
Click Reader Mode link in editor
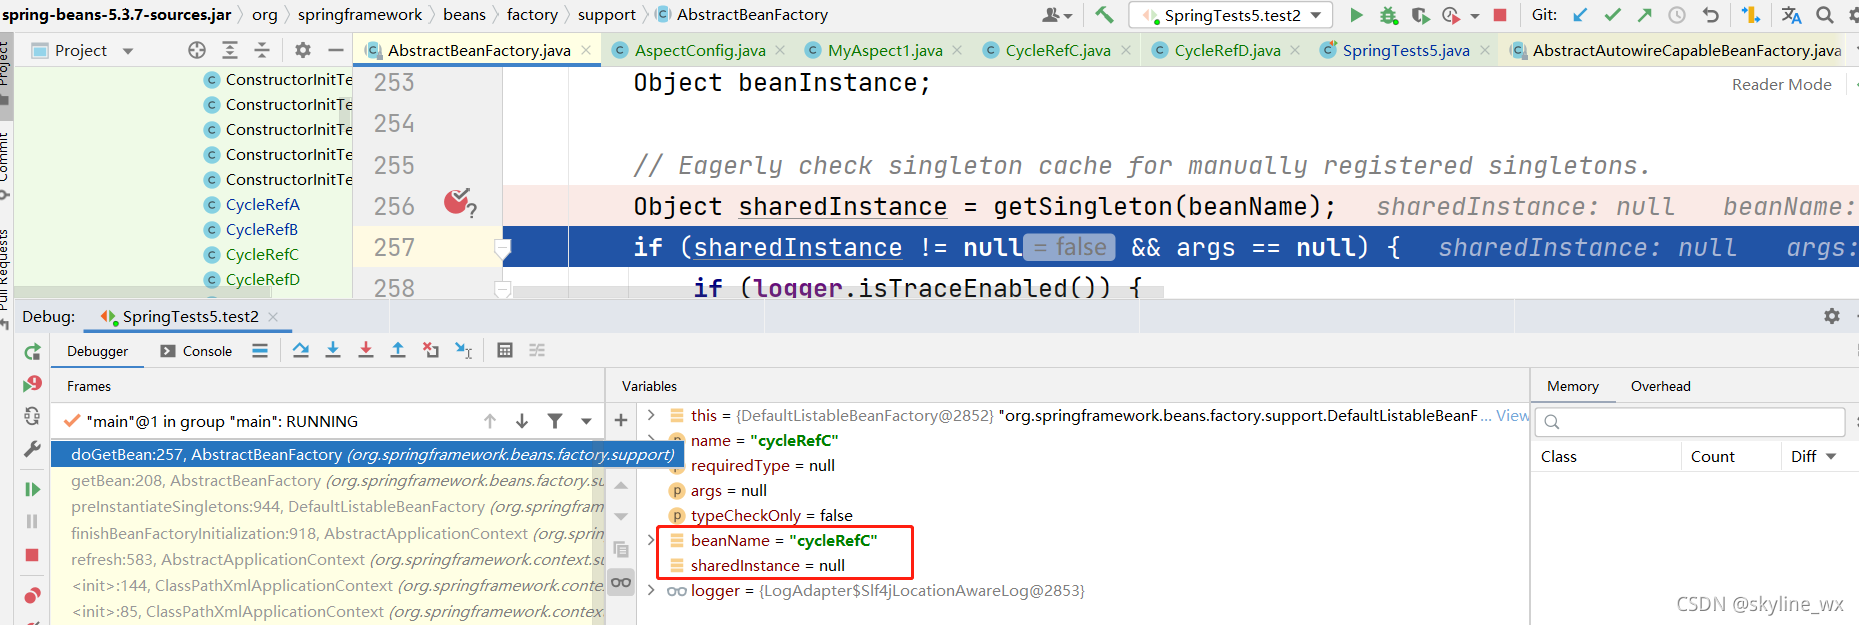click(1781, 85)
